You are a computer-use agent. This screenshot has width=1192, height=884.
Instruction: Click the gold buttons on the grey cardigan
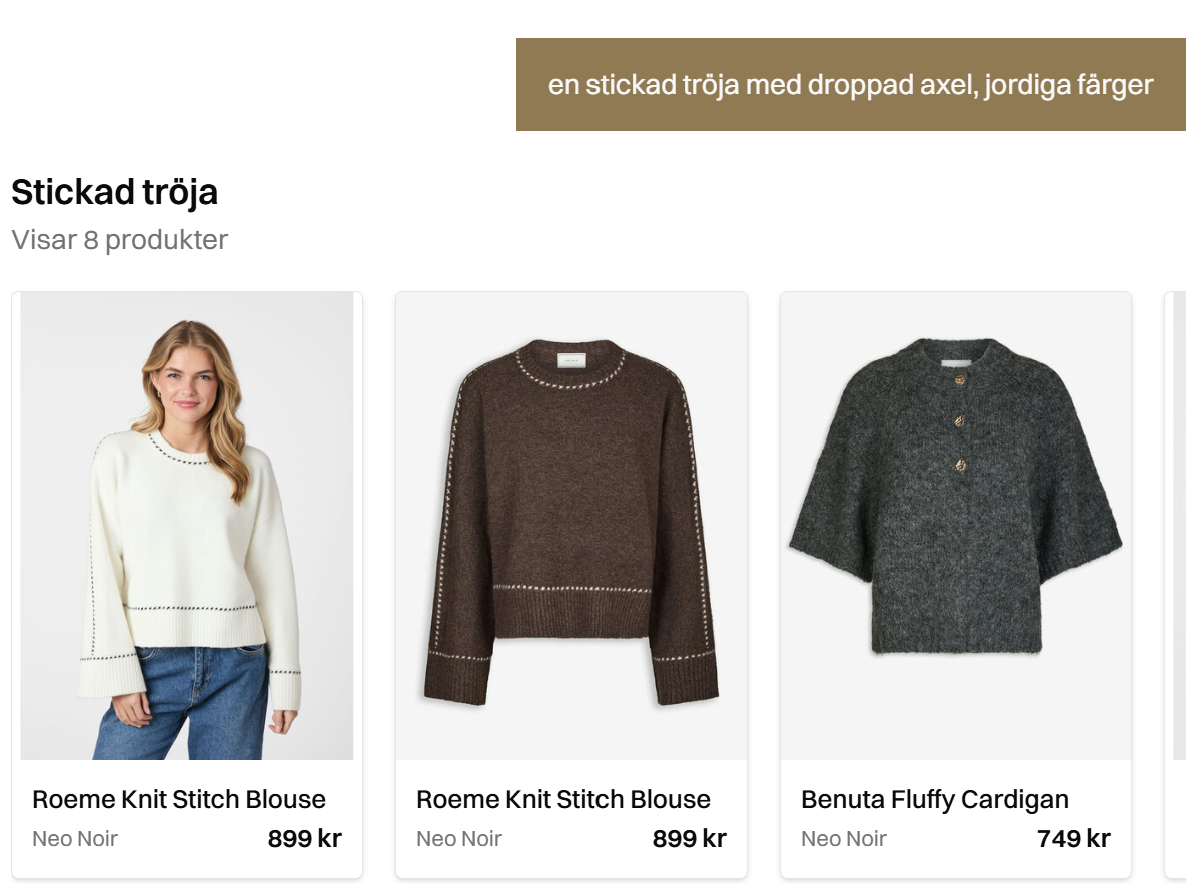coord(960,422)
